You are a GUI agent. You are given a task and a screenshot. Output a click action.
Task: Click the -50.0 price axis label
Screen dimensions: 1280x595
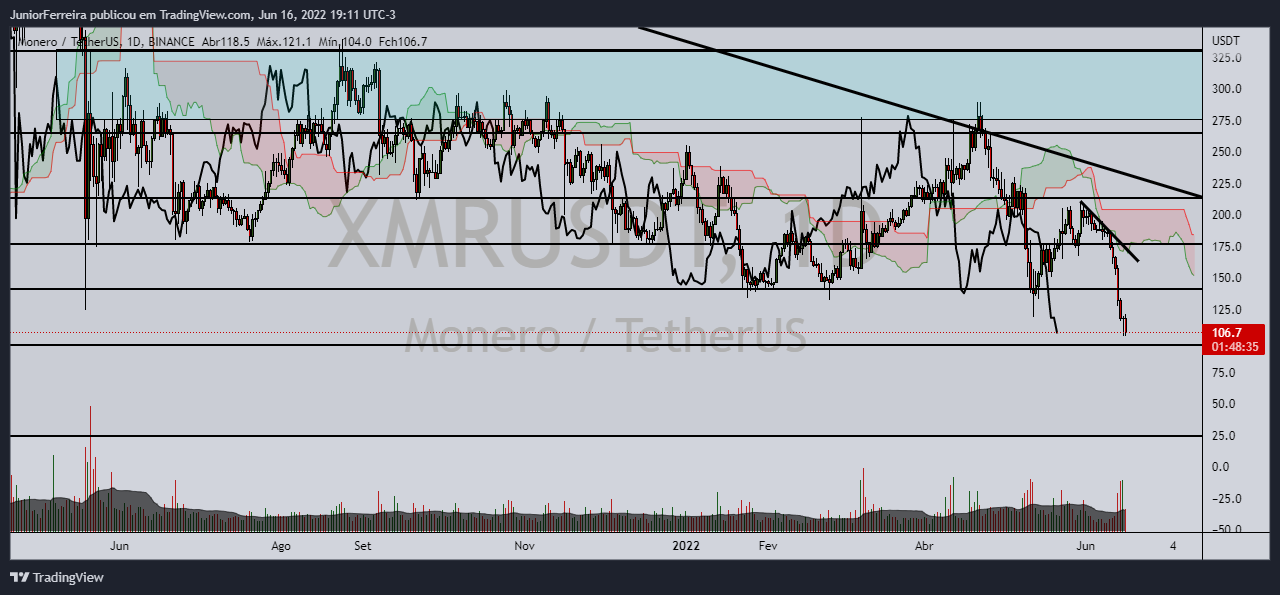1226,529
